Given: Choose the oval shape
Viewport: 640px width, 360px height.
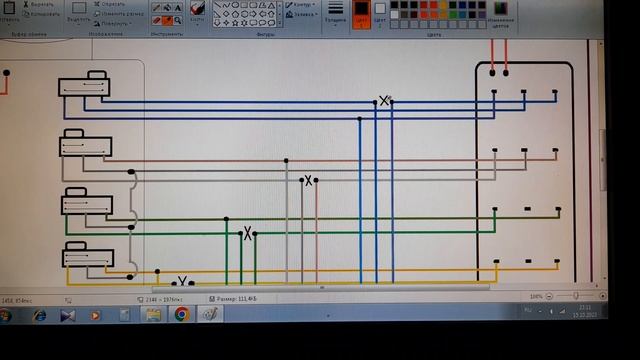Looking at the screenshot, I should pyautogui.click(x=236, y=6).
